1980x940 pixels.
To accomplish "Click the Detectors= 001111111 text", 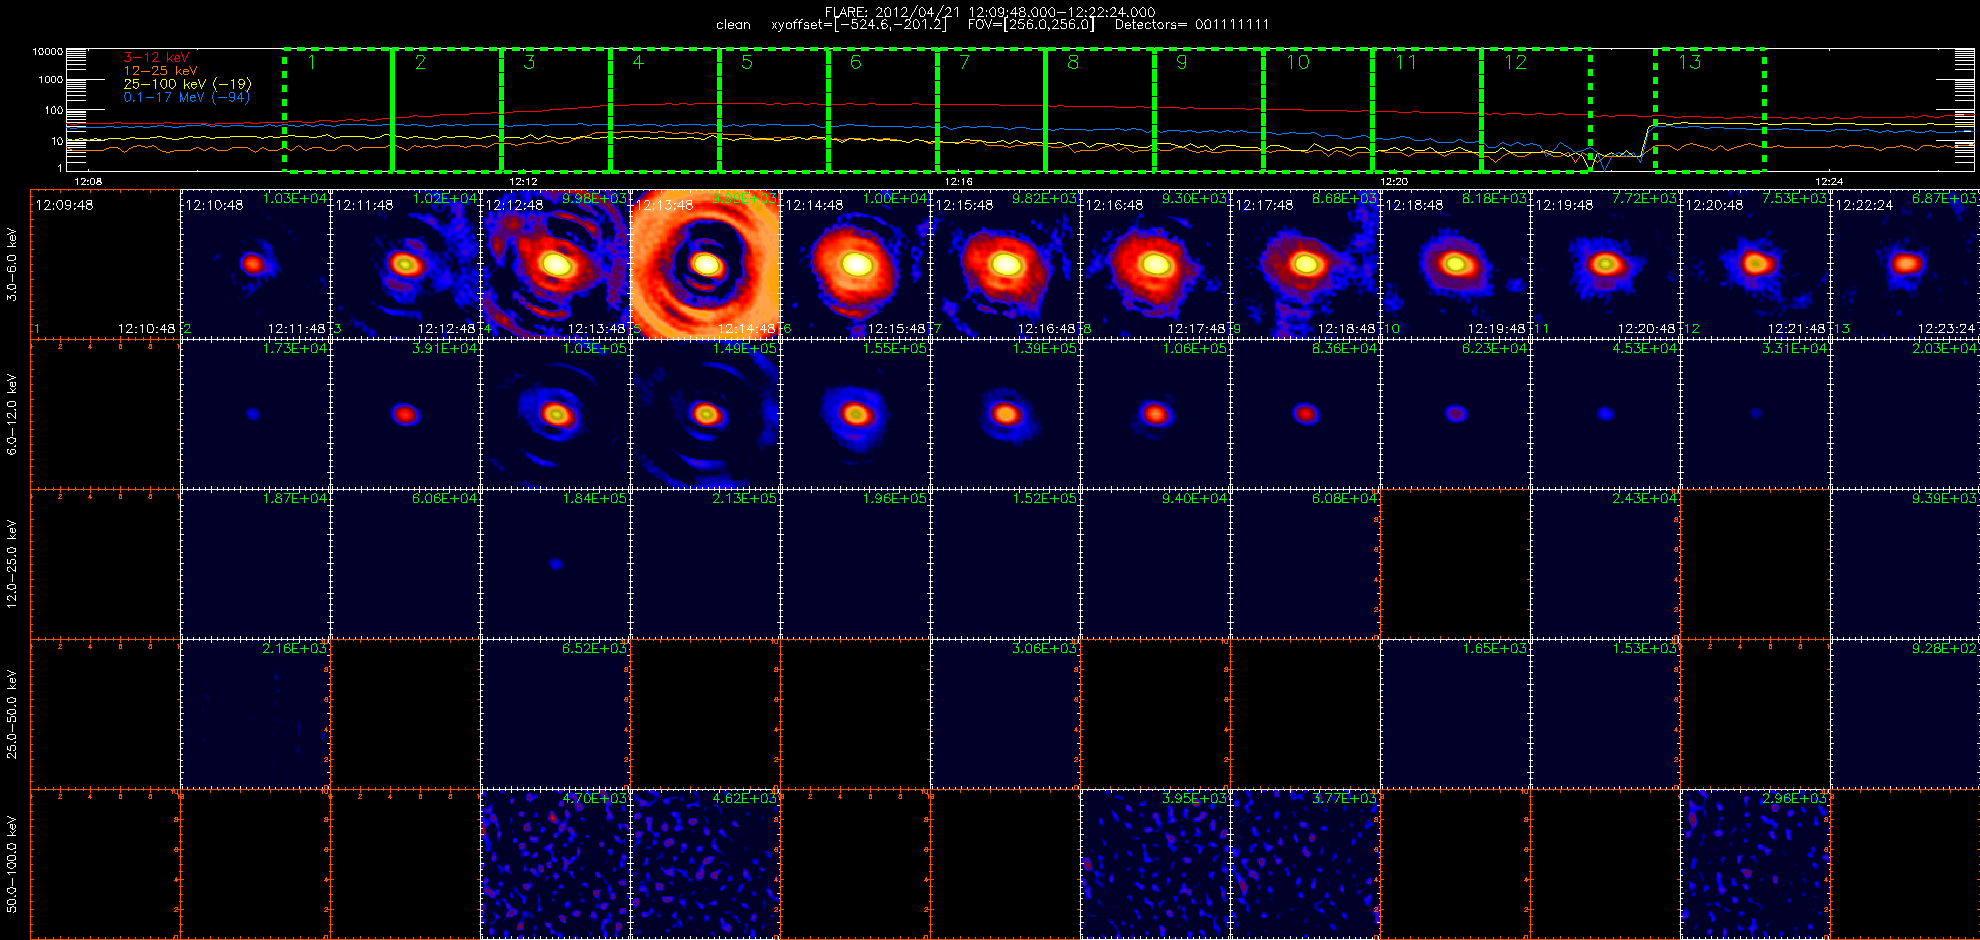I will click(1192, 25).
